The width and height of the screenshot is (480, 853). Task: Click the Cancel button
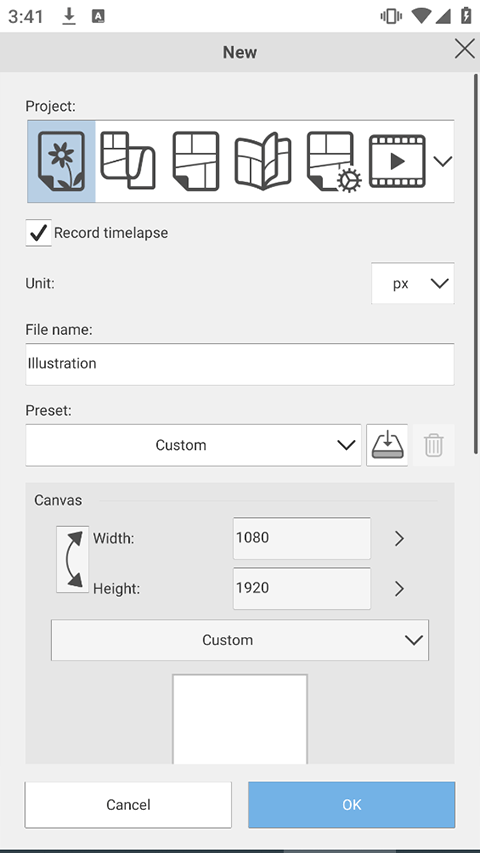[x=128, y=805]
